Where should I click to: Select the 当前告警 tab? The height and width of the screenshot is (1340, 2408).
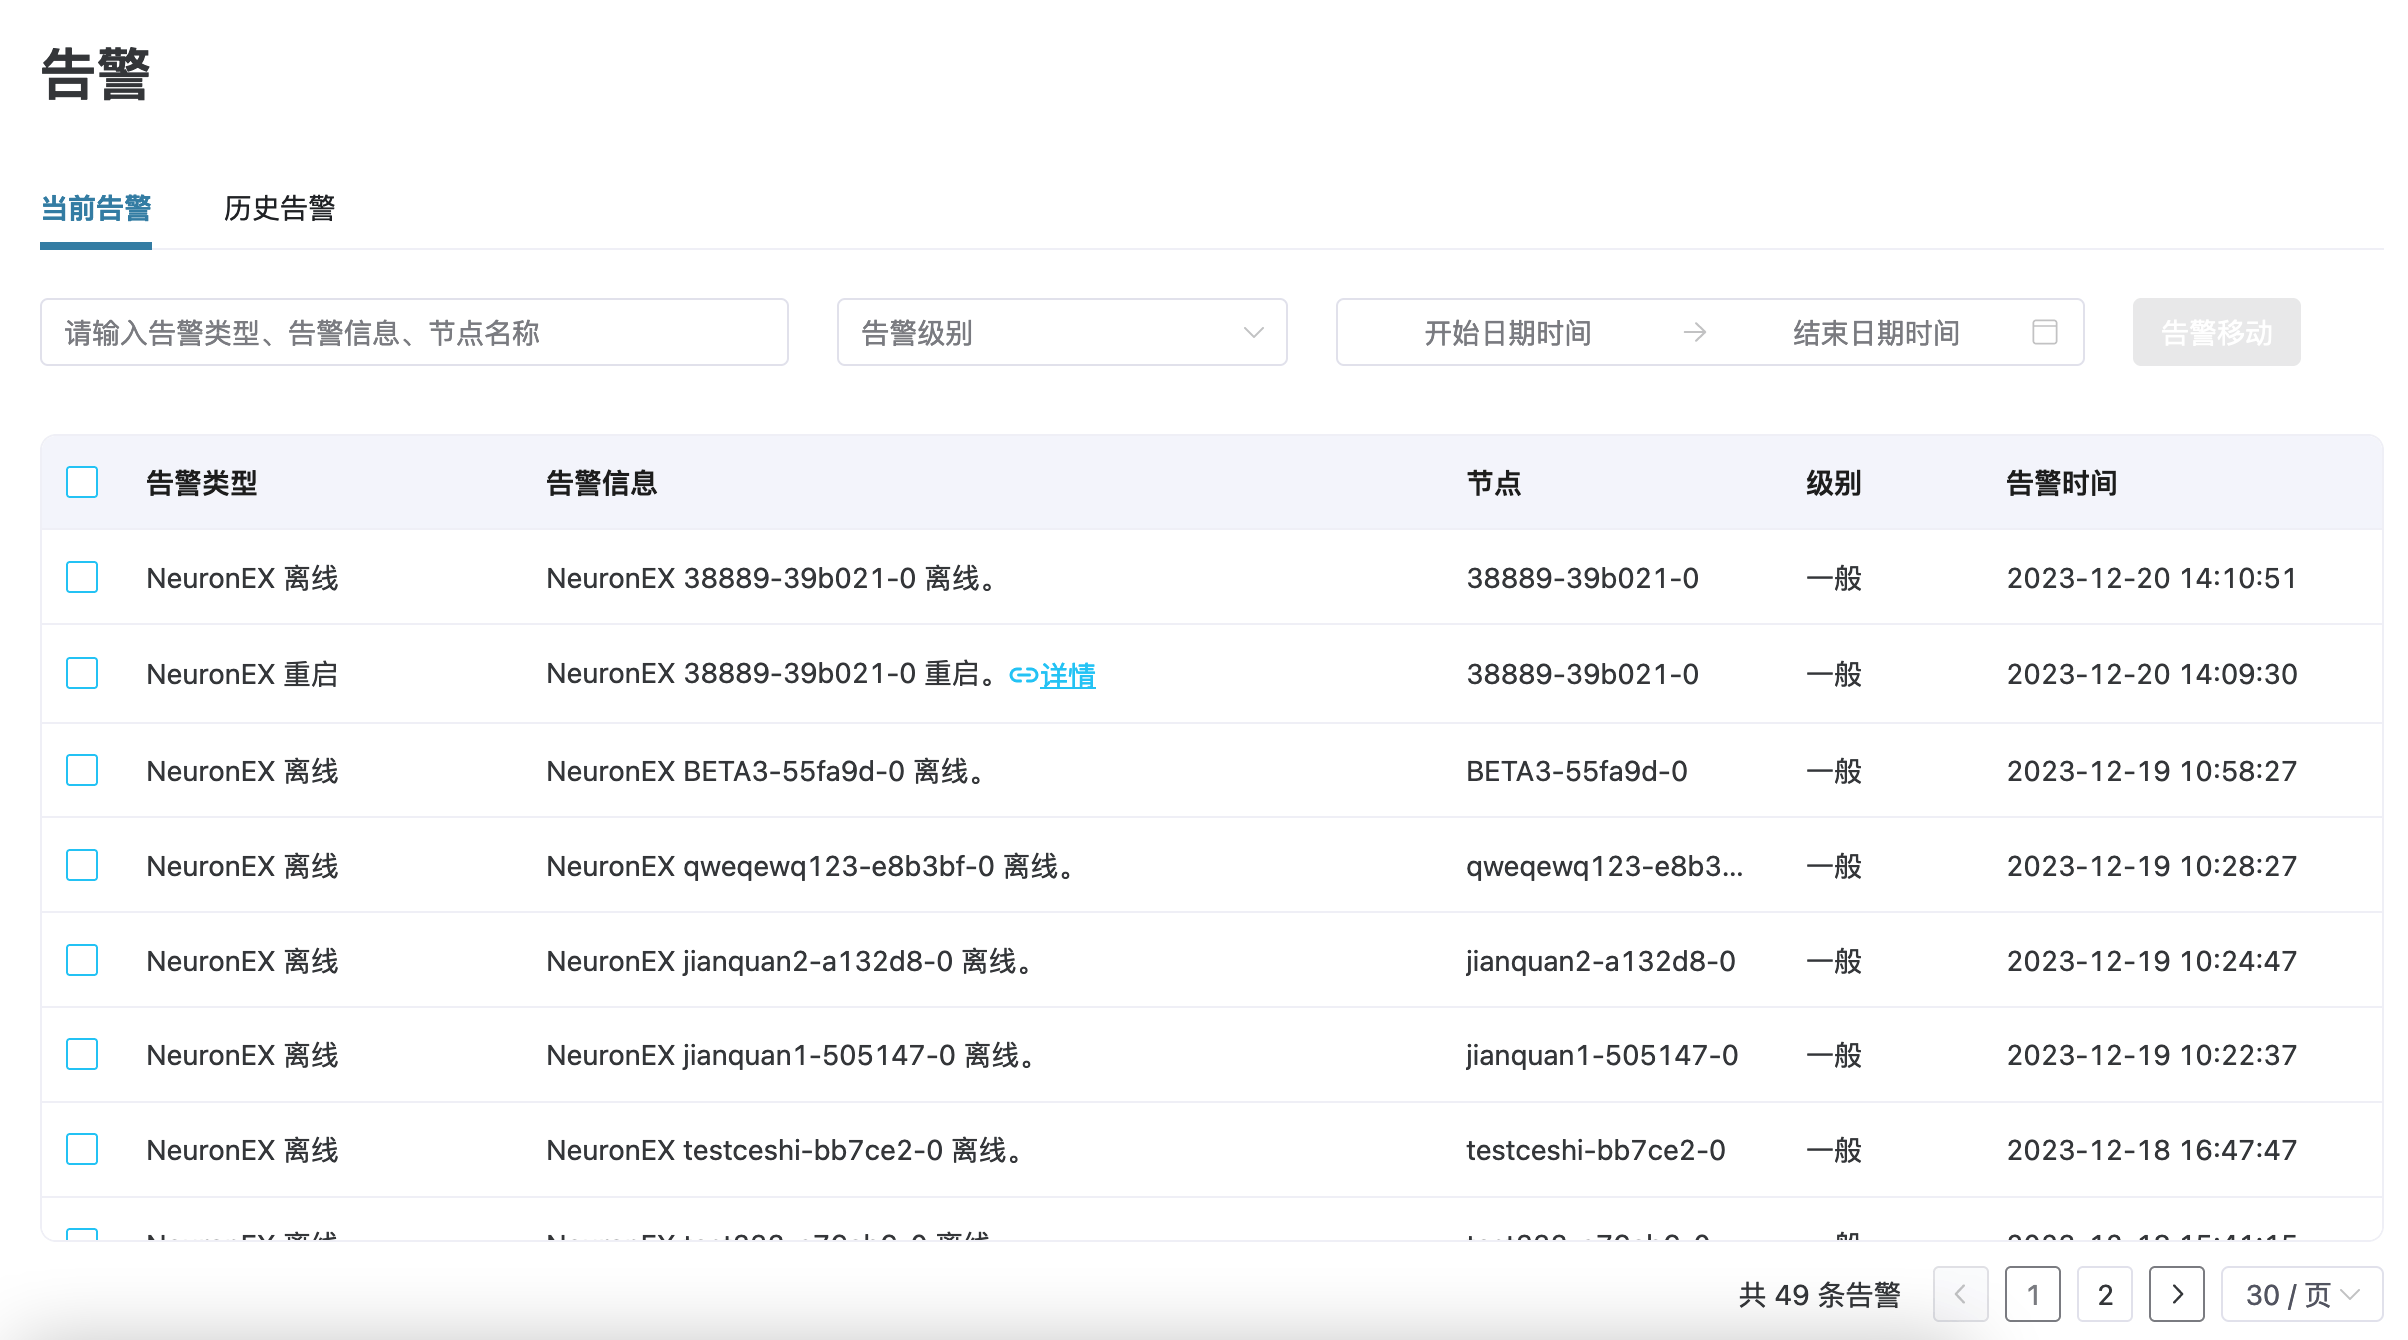click(x=96, y=208)
